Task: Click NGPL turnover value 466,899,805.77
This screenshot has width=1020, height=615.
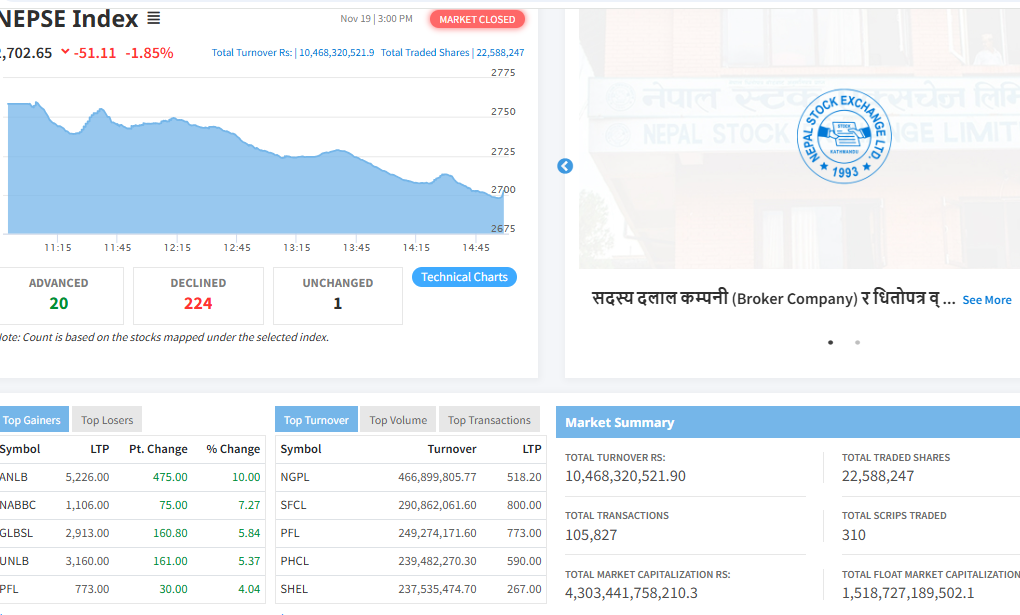Action: tap(437, 477)
